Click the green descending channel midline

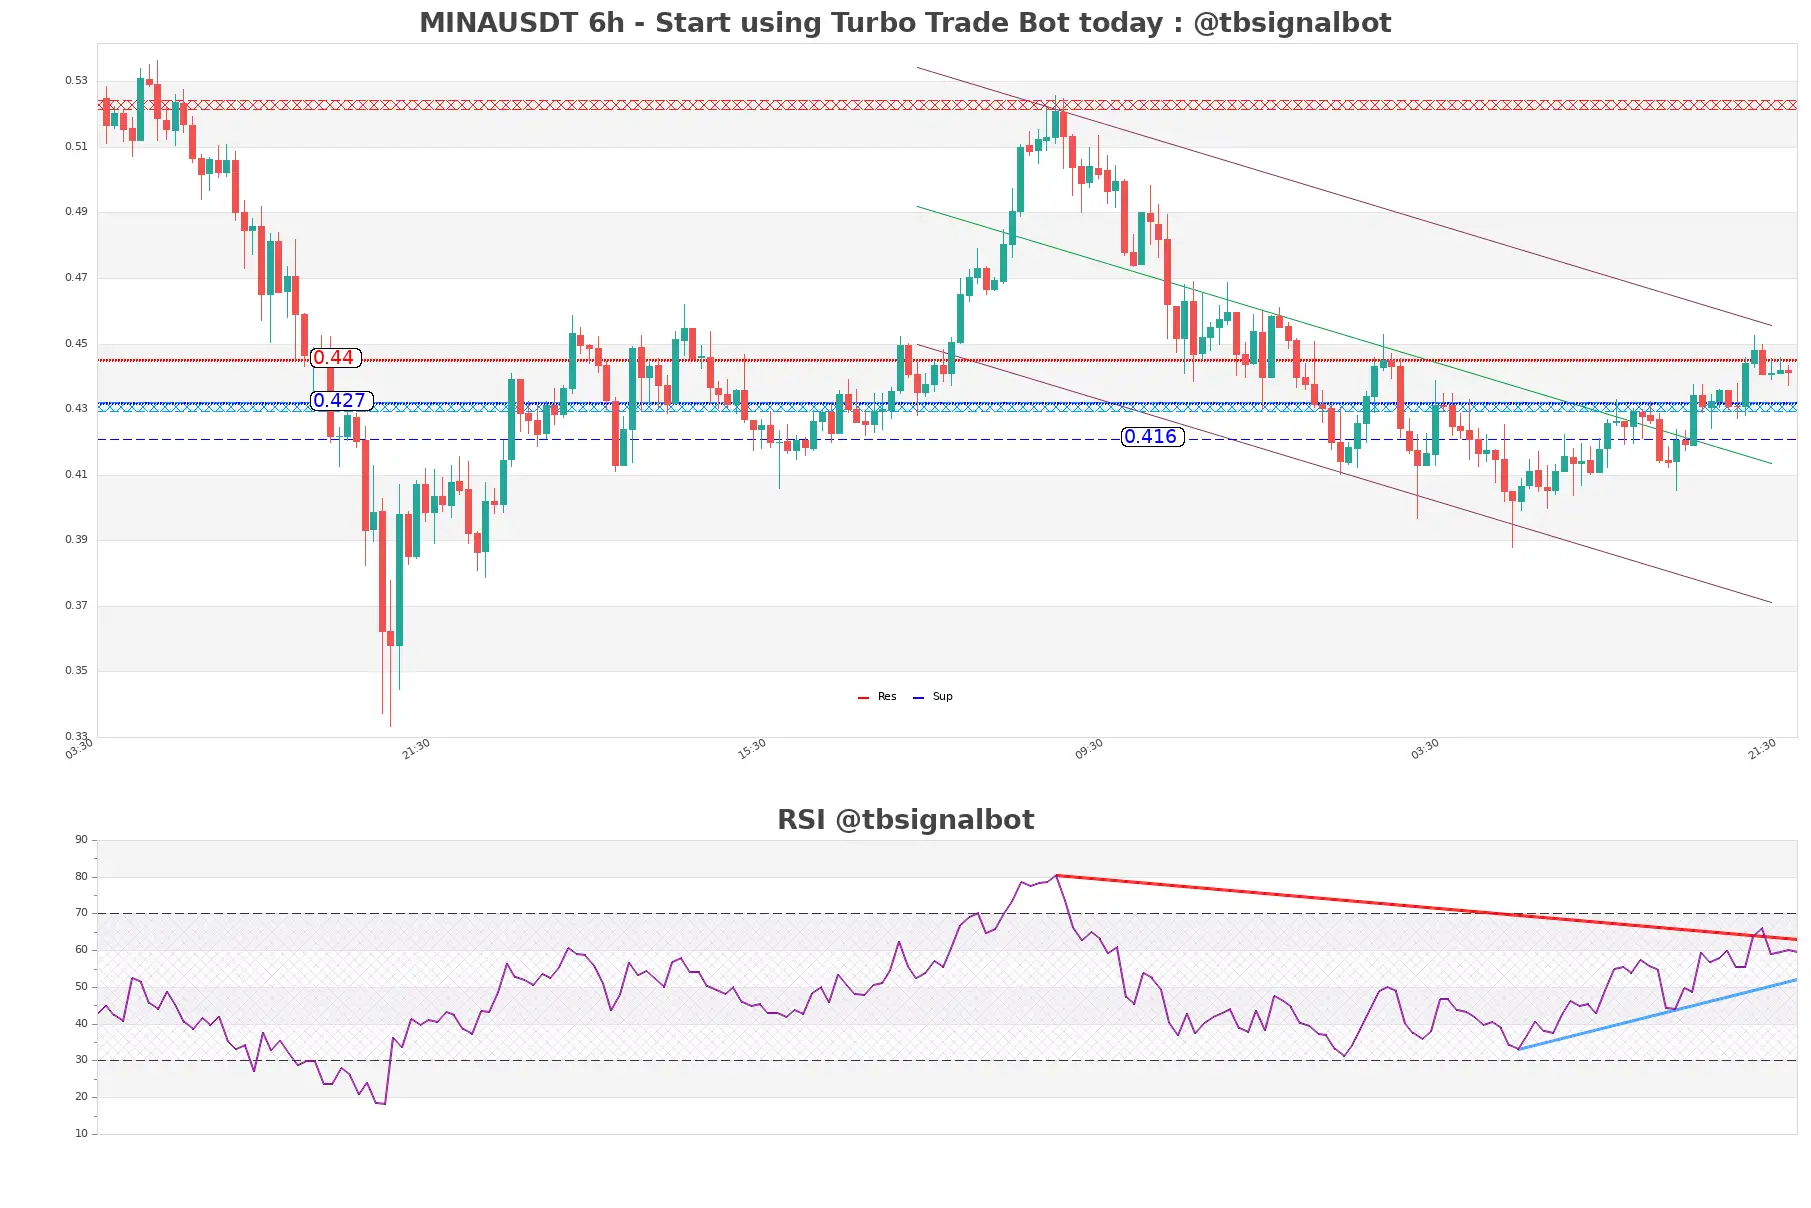1344,335
